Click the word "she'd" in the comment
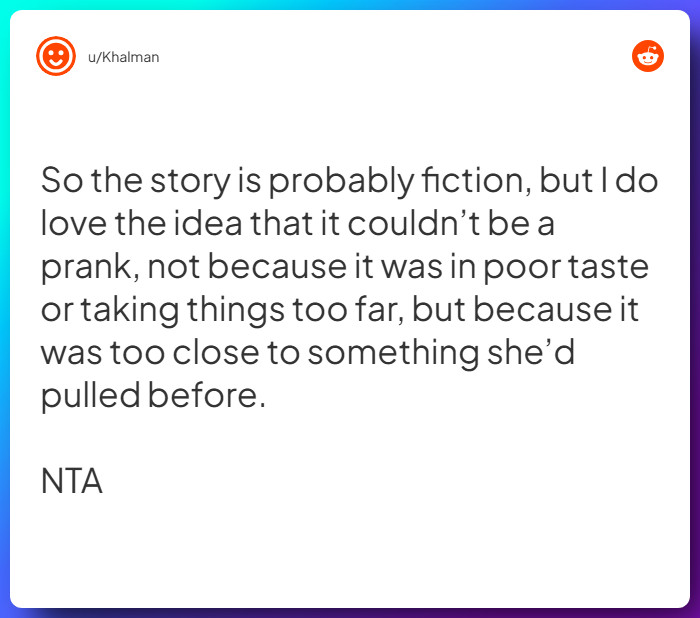 click(x=540, y=353)
